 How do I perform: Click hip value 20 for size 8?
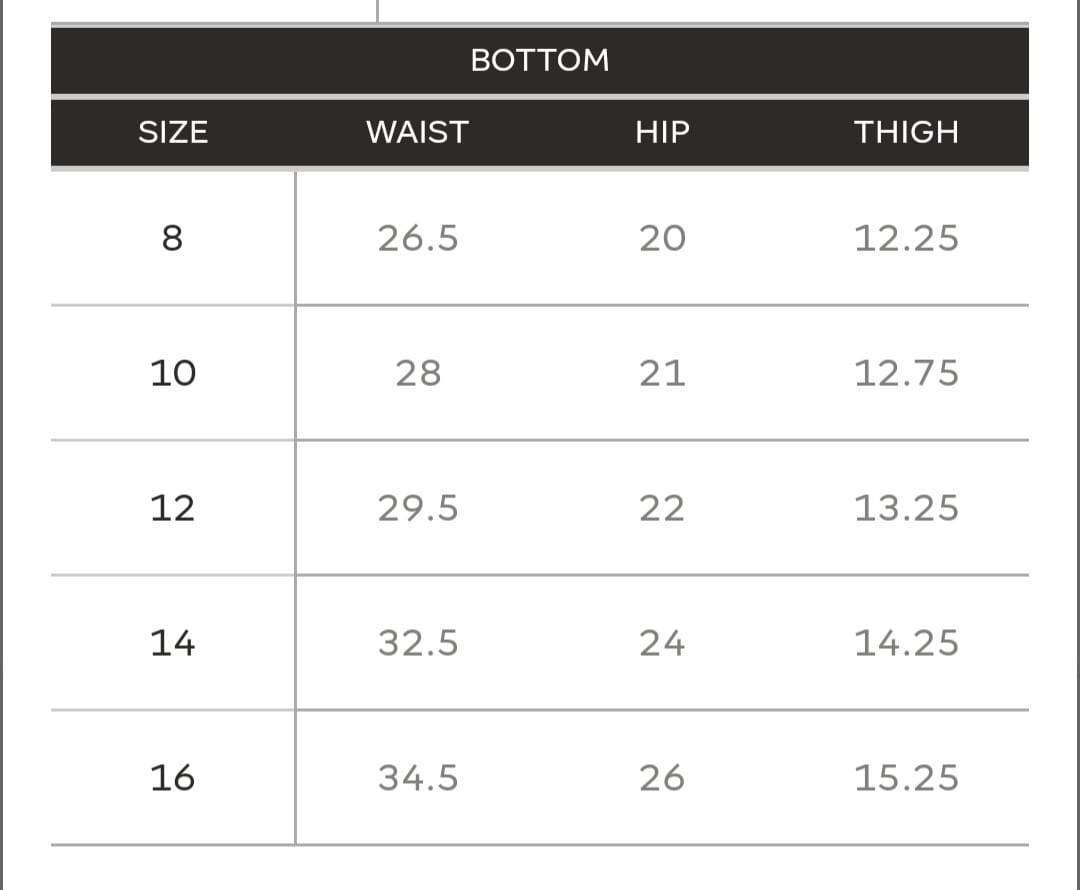pos(662,238)
